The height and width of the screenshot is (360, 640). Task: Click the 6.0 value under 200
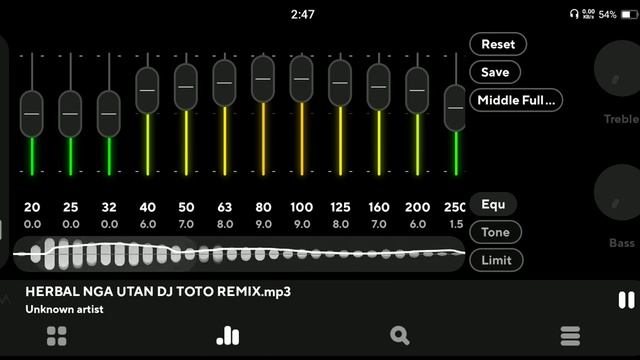click(418, 224)
